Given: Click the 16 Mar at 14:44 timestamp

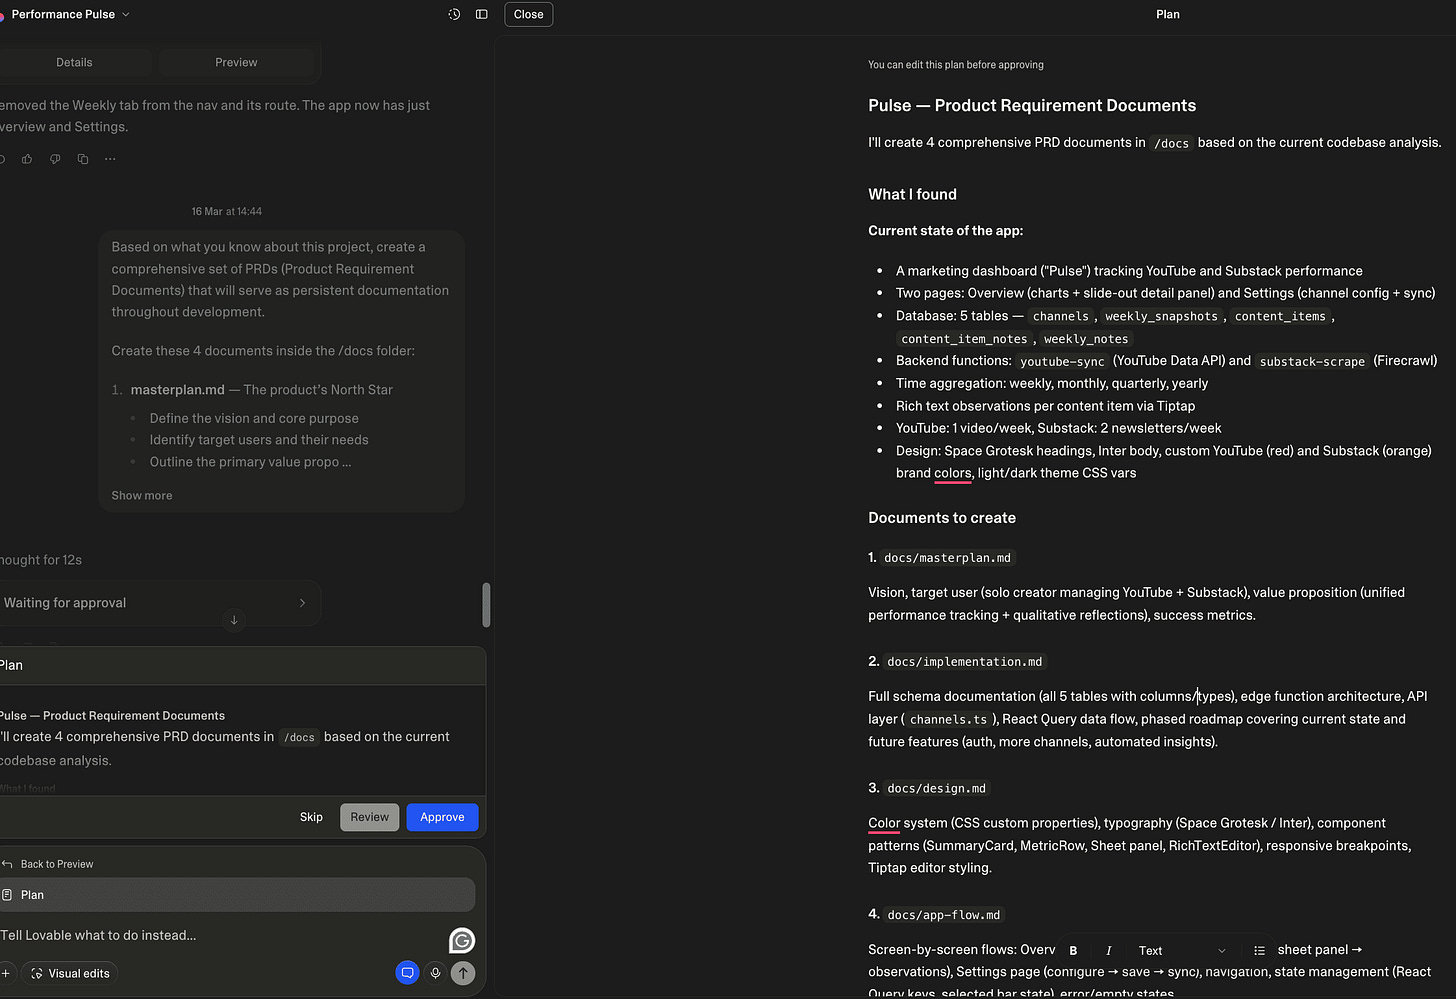Looking at the screenshot, I should tap(227, 211).
